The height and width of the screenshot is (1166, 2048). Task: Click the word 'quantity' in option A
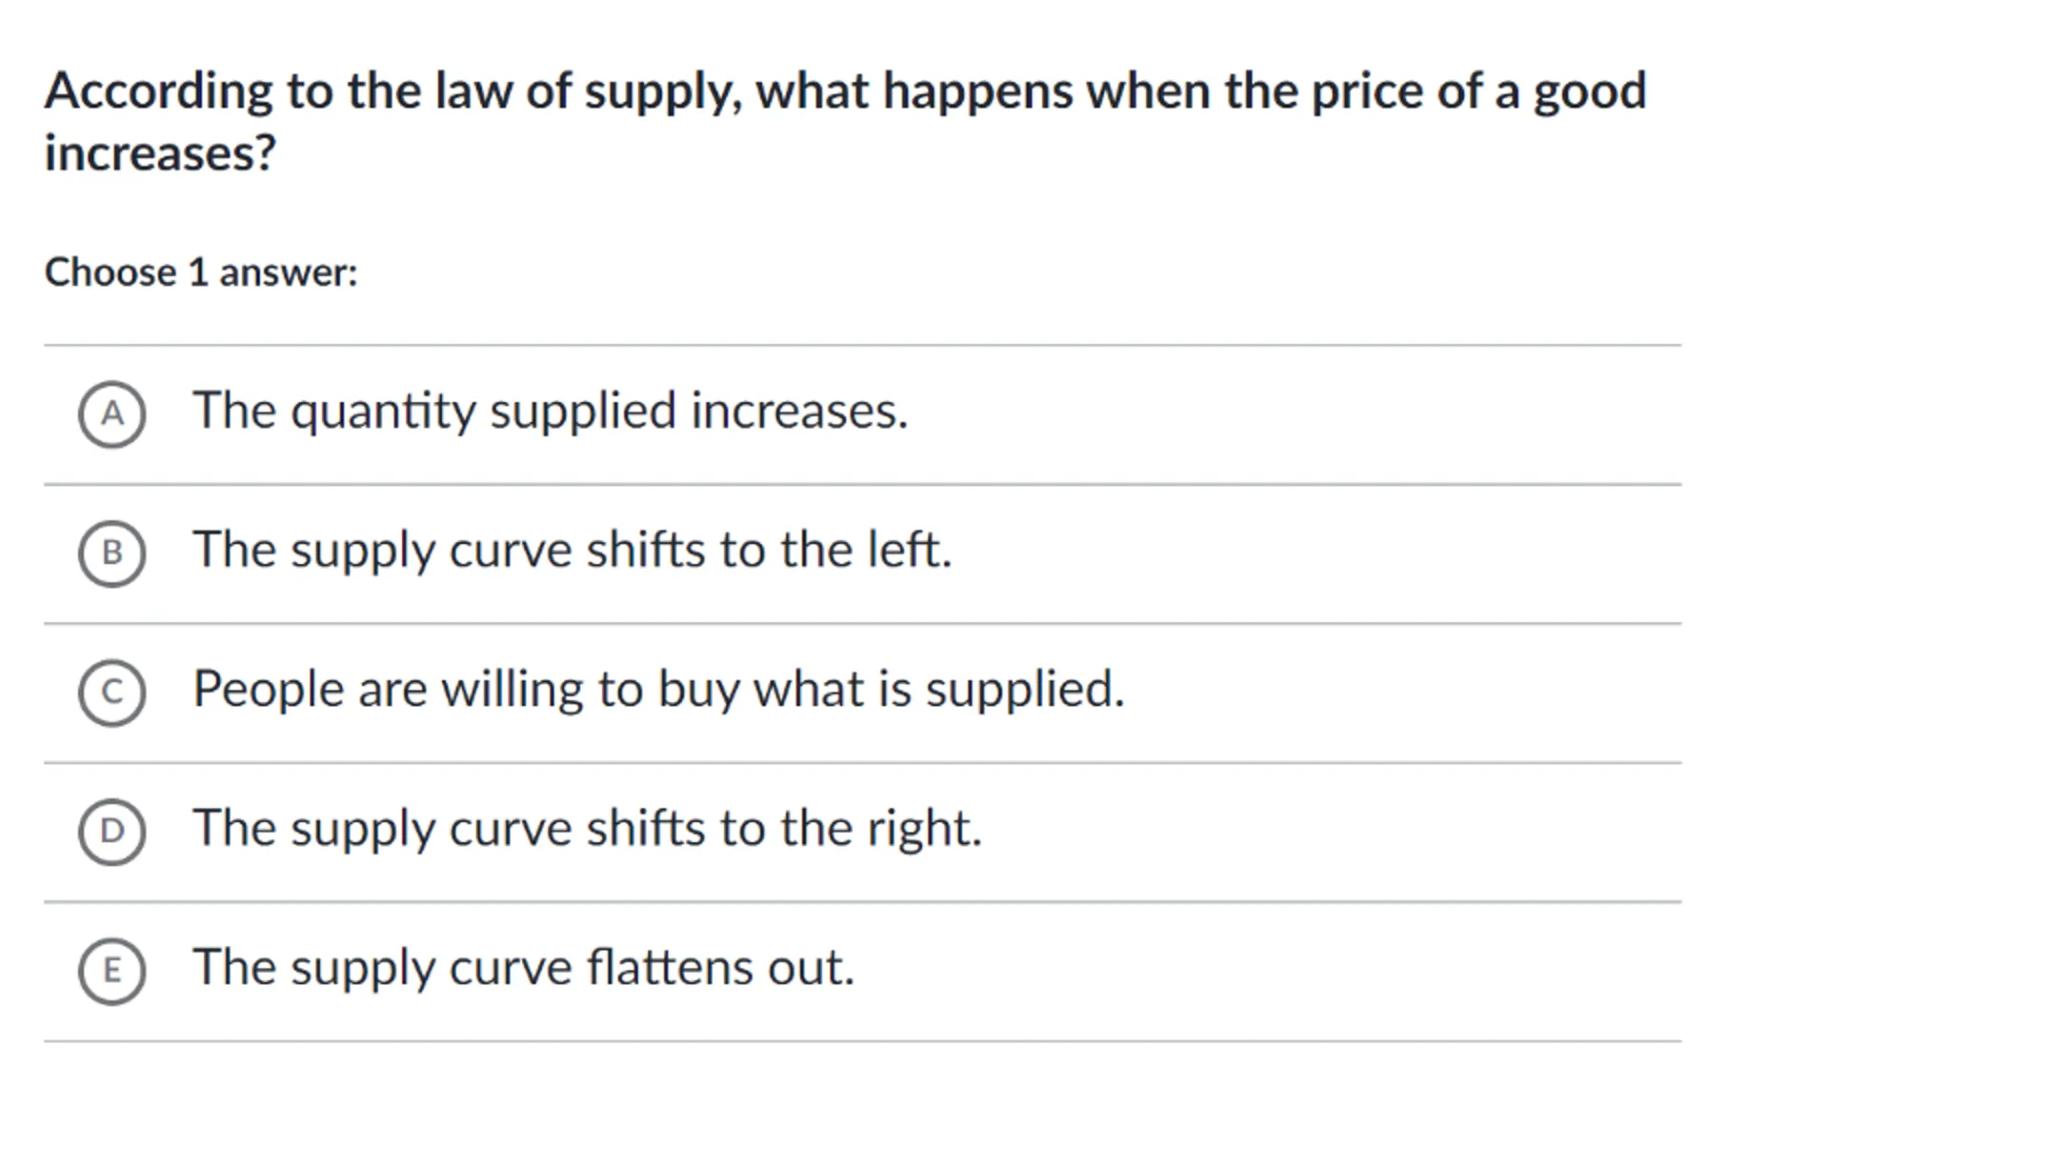[383, 411]
